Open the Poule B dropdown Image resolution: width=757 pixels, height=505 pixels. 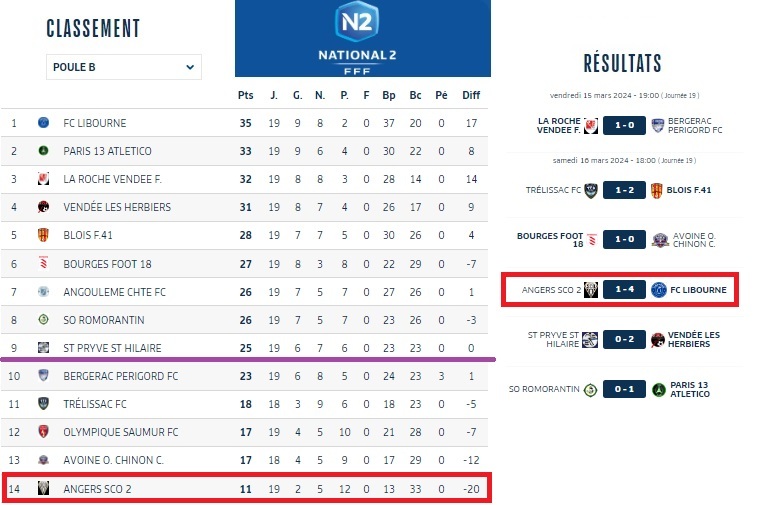[x=124, y=68]
